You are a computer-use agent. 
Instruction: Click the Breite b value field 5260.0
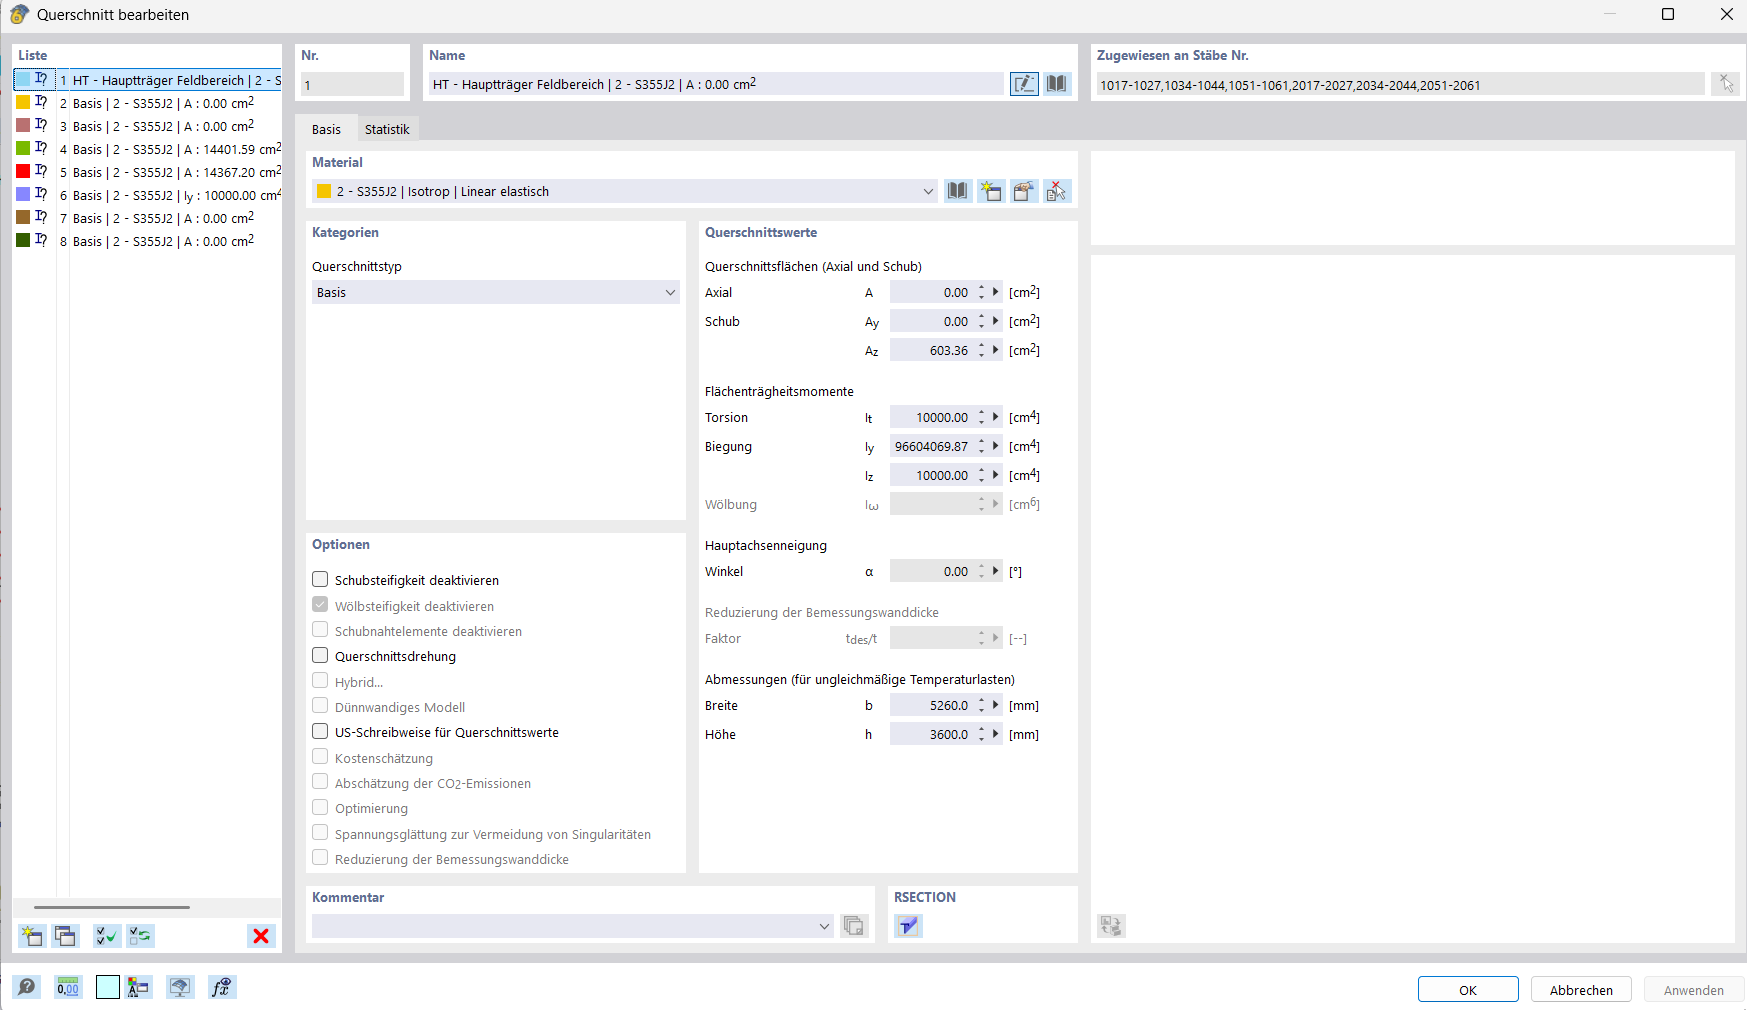932,705
